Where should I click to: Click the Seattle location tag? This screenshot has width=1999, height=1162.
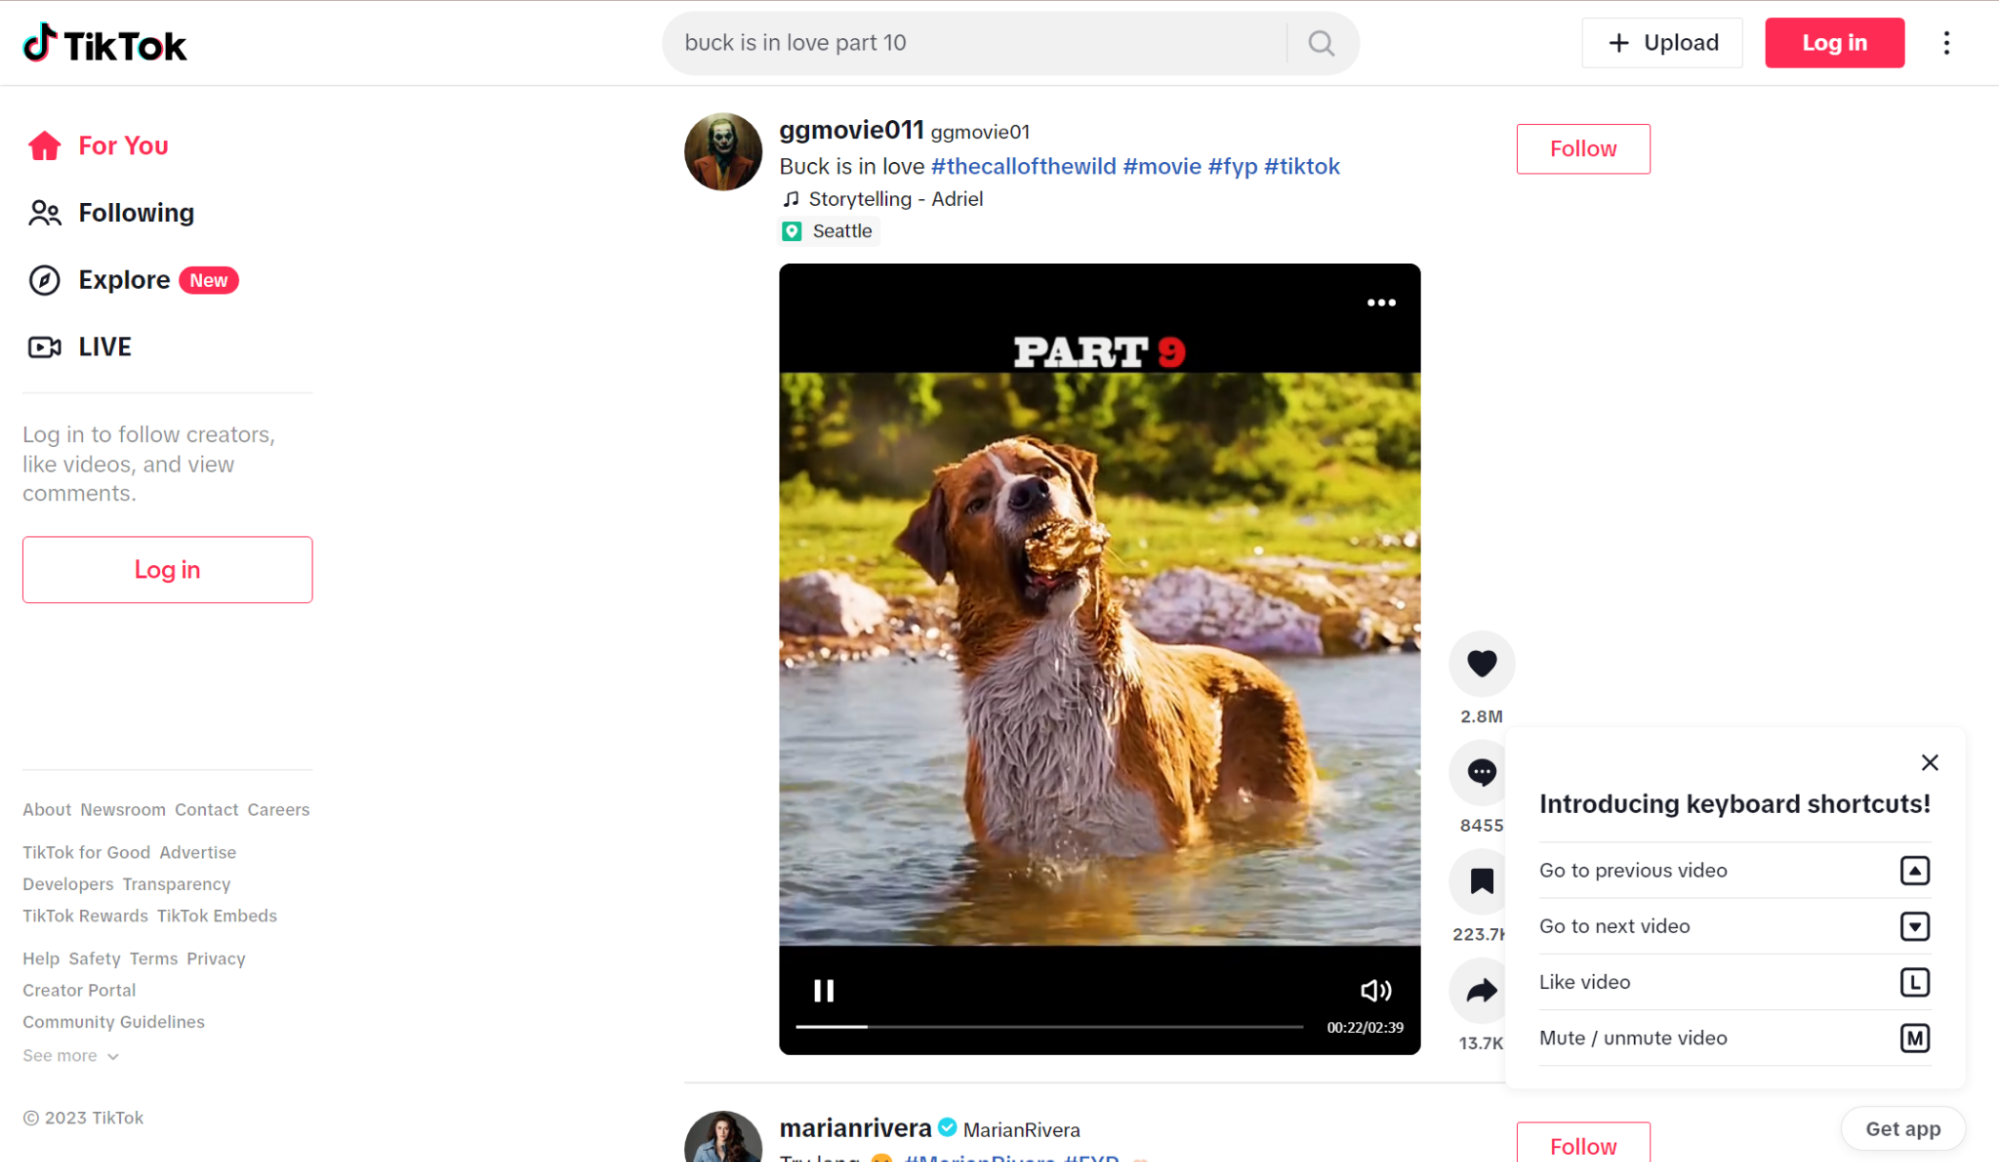click(829, 231)
